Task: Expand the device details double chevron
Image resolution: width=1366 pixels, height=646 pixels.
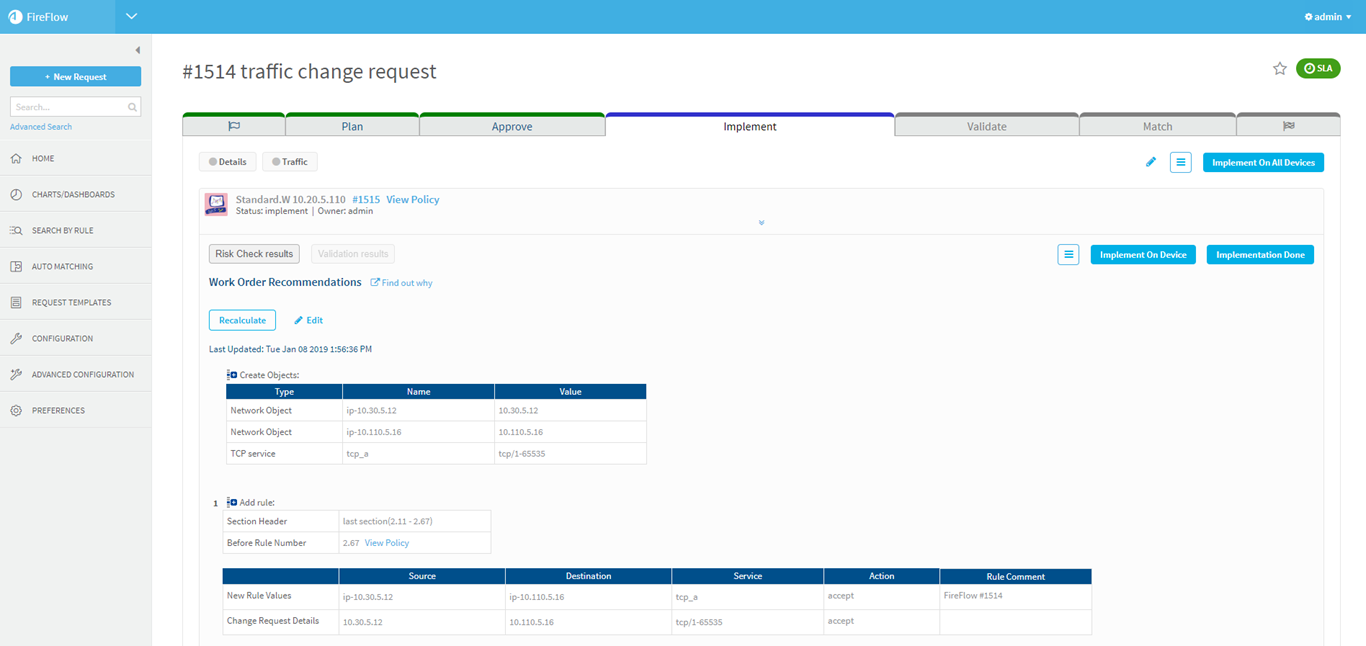Action: 761,223
